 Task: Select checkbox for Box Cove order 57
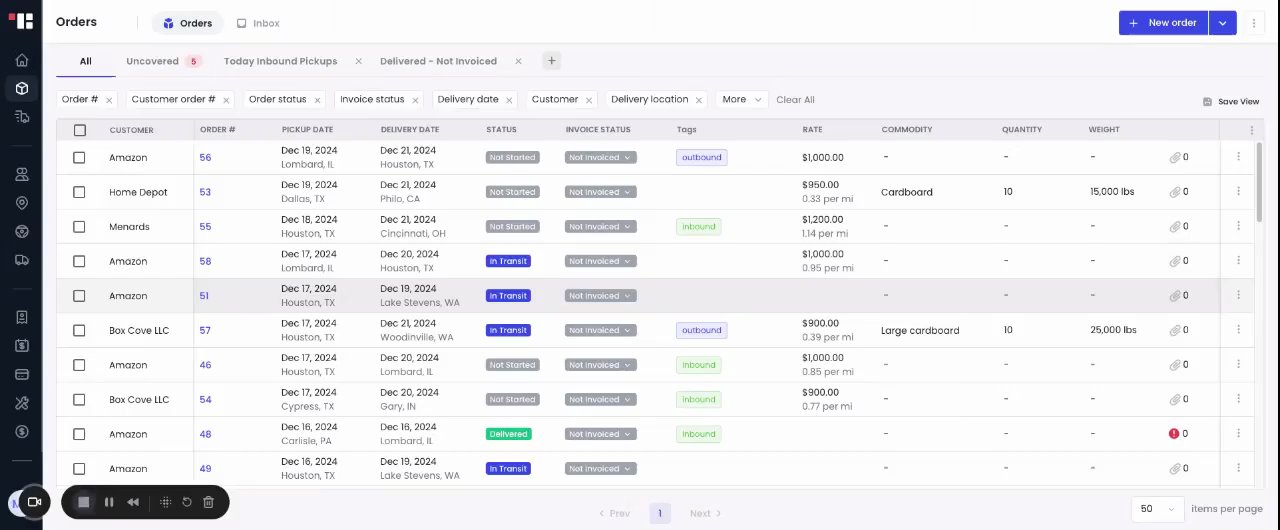coord(79,330)
